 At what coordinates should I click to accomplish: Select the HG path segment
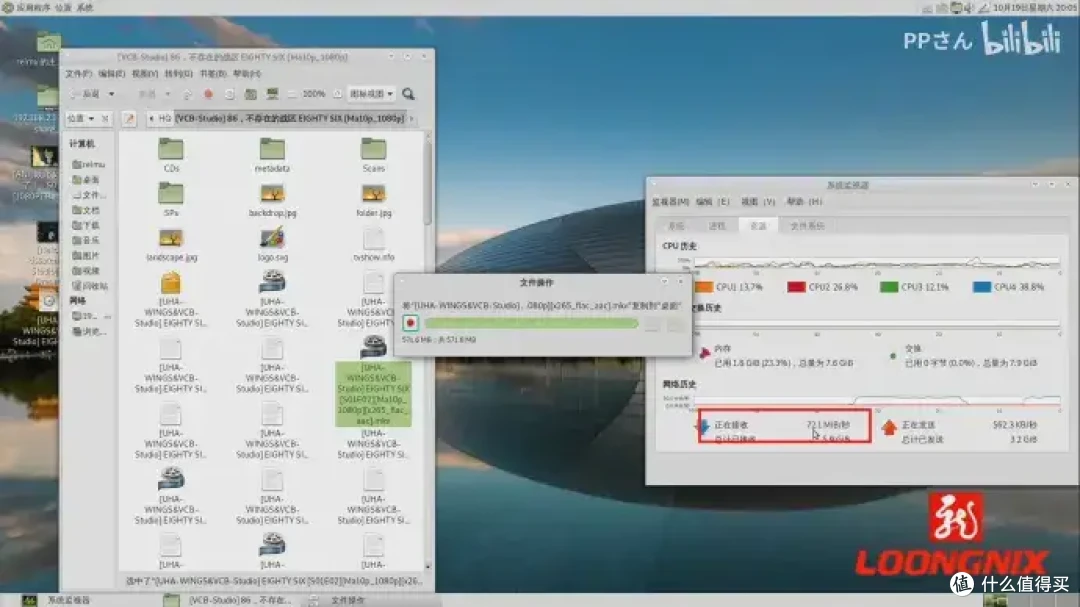[165, 119]
